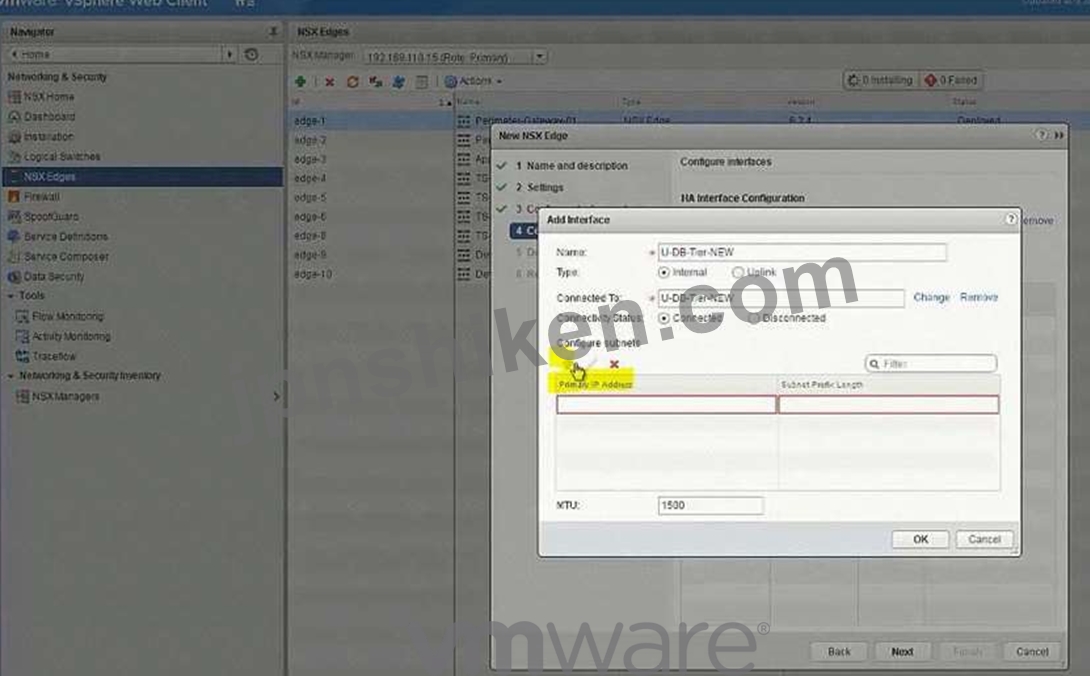Click help icon in New NSX Edge dialog
Image resolution: width=1090 pixels, height=676 pixels.
click(x=1041, y=135)
